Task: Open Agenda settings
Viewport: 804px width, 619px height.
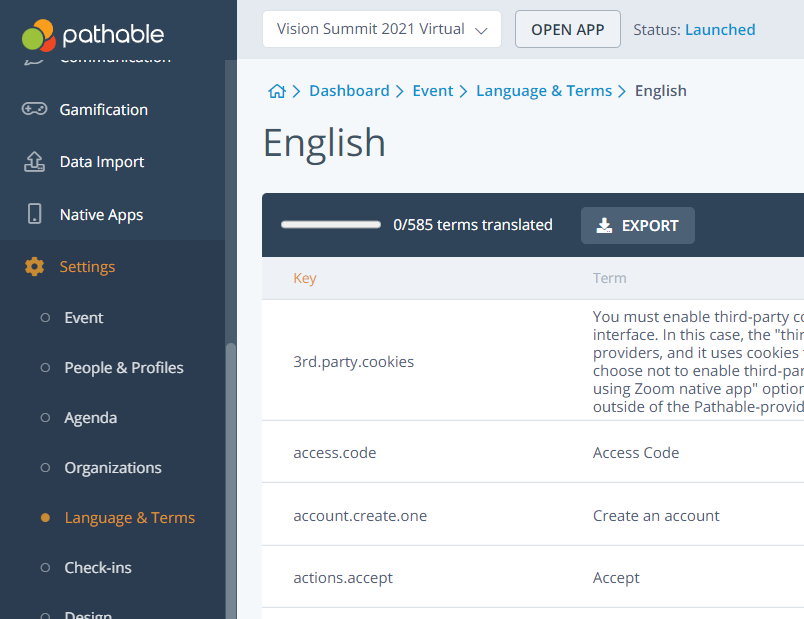Action: (x=90, y=418)
